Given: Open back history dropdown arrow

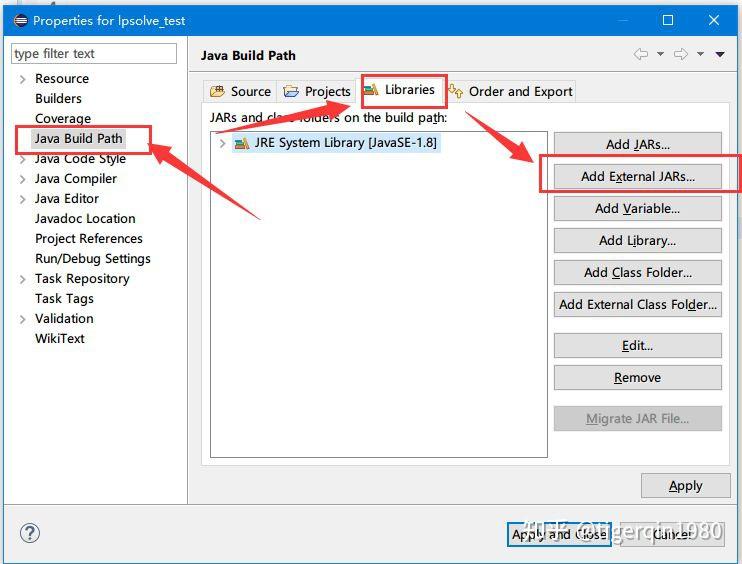Looking at the screenshot, I should [660, 54].
